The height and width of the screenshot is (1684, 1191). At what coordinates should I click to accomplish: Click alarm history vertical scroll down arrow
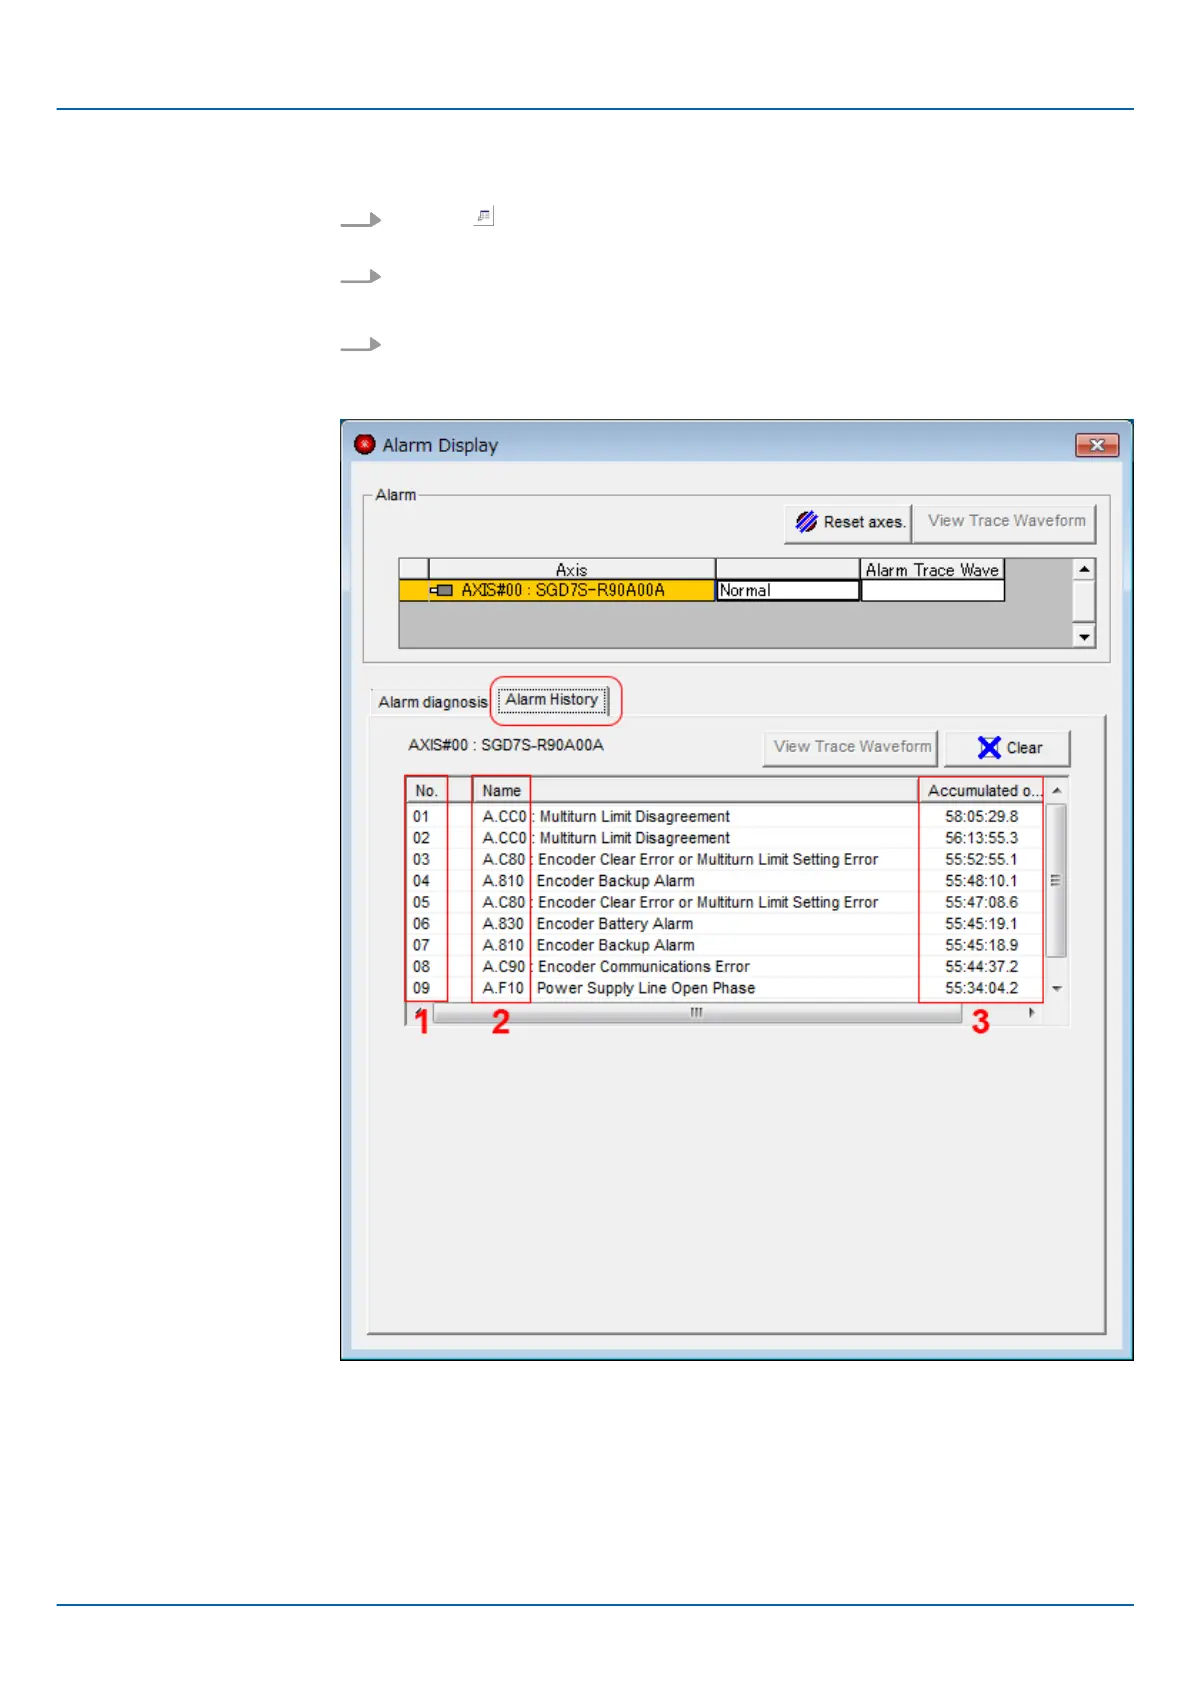click(x=1057, y=988)
